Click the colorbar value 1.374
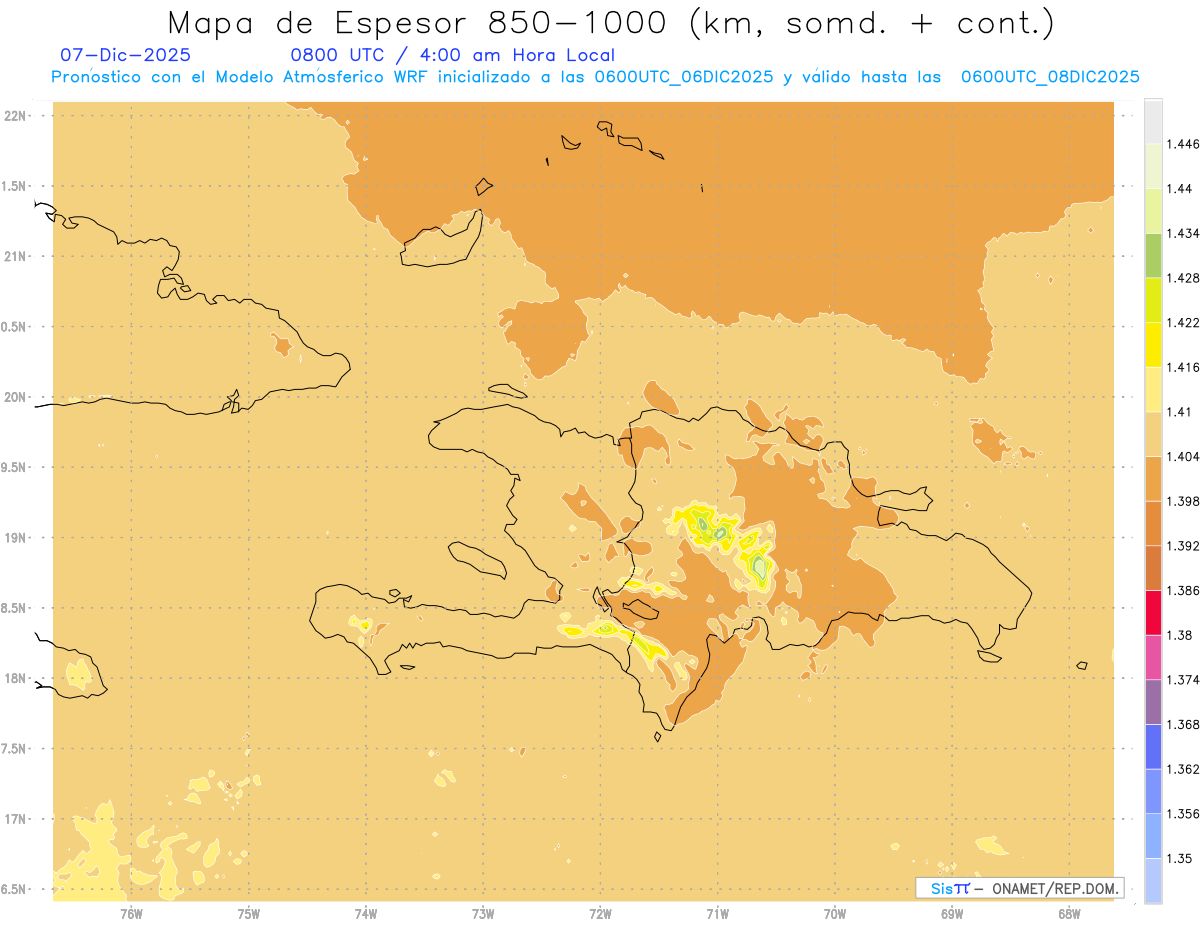 point(1183,679)
